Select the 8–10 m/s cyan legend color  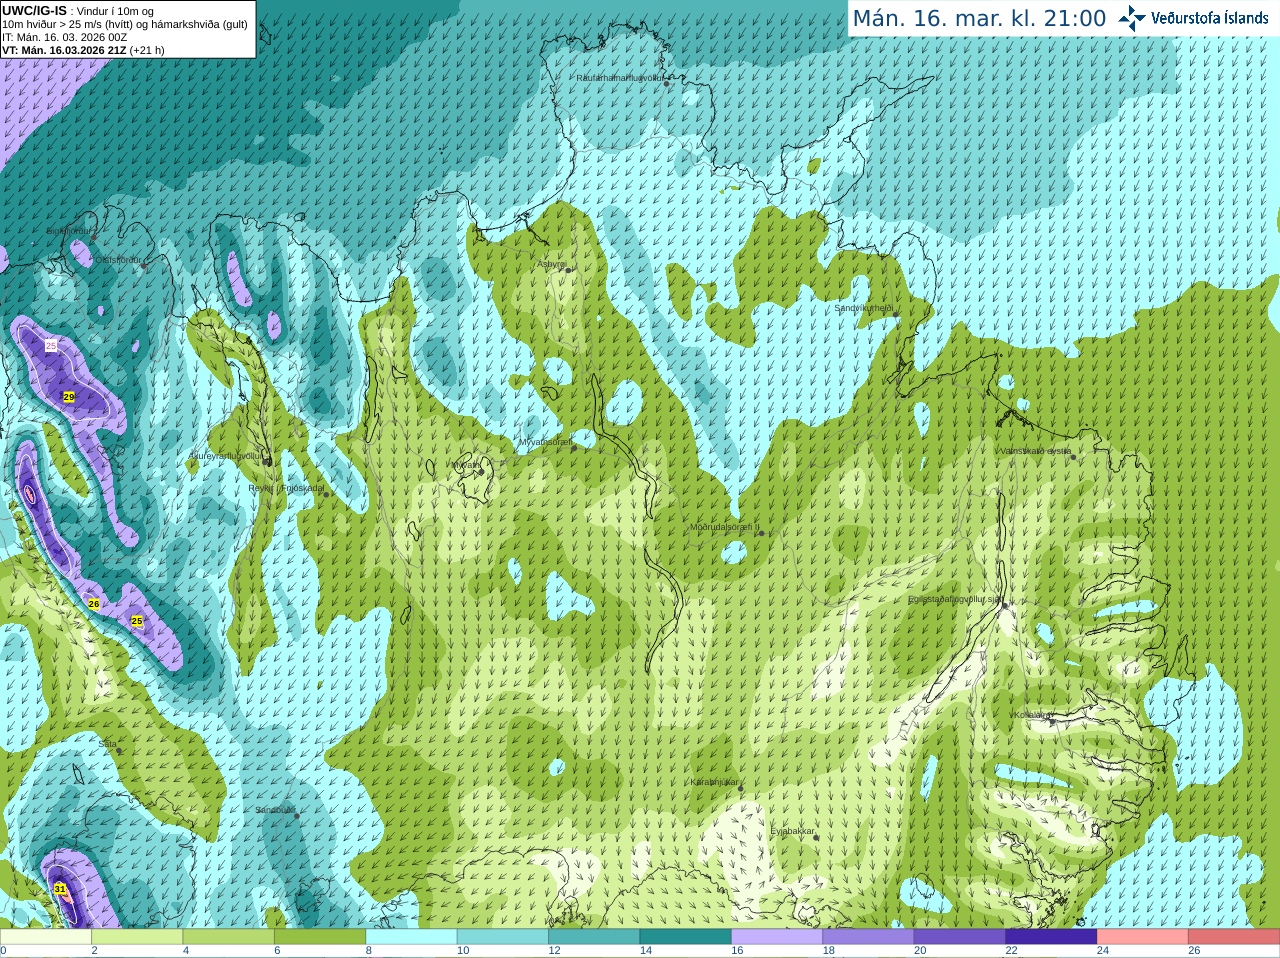point(411,937)
